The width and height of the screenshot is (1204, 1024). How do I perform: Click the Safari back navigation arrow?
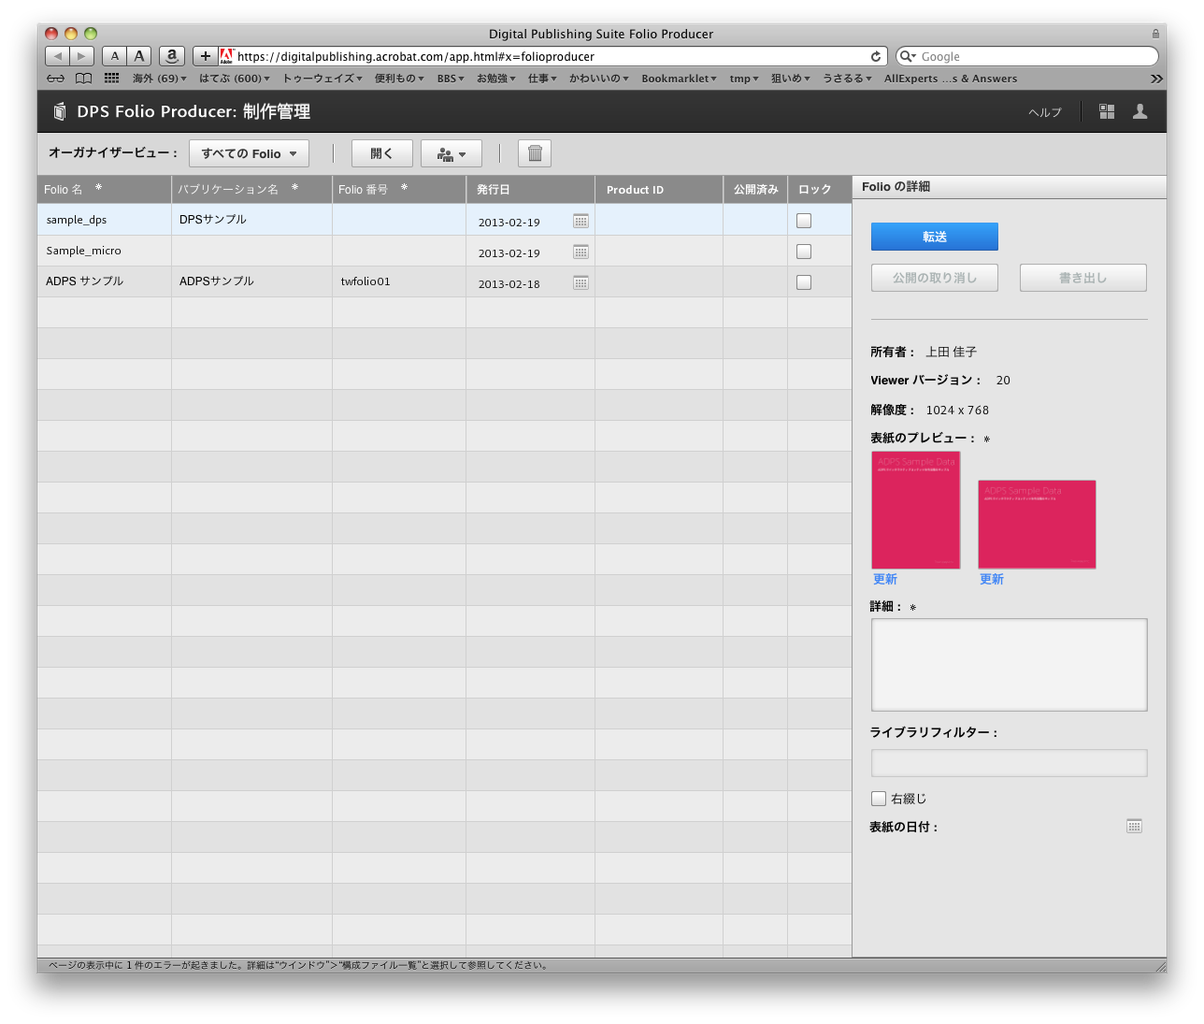click(58, 57)
